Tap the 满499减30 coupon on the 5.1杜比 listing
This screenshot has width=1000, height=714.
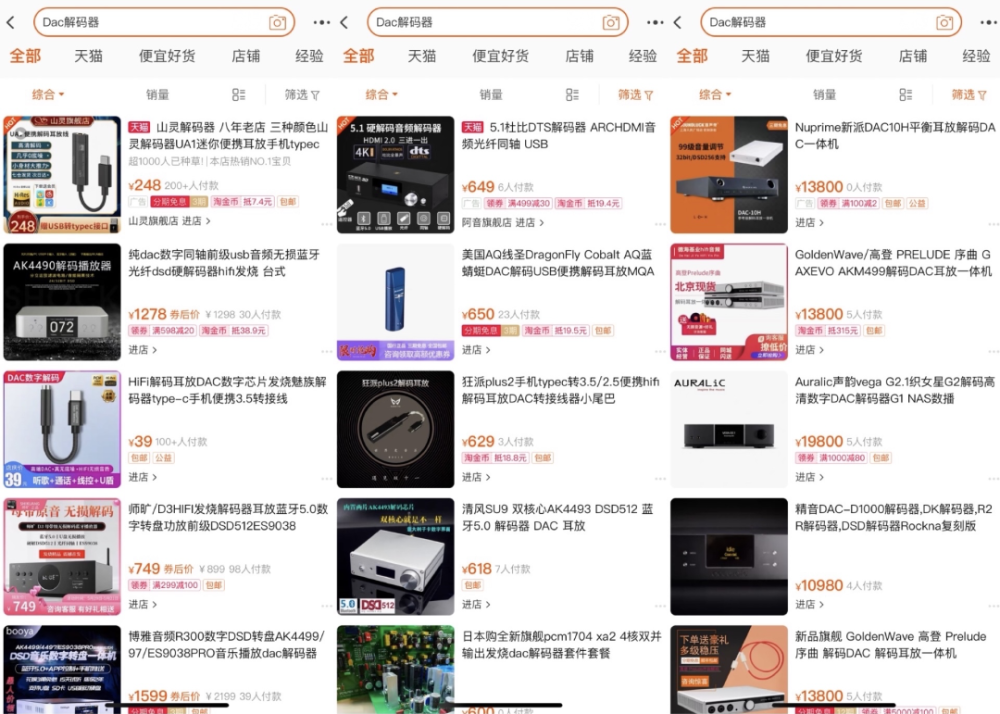[x=529, y=203]
